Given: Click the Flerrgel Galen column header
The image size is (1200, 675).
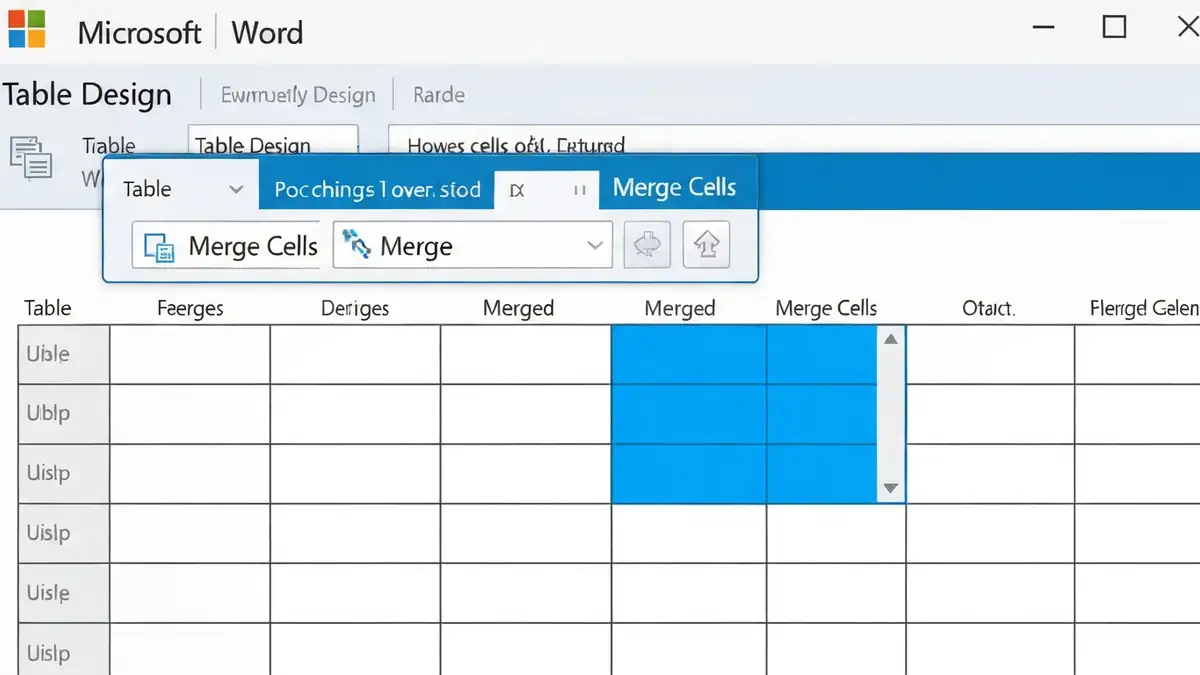Looking at the screenshot, I should coord(1144,308).
